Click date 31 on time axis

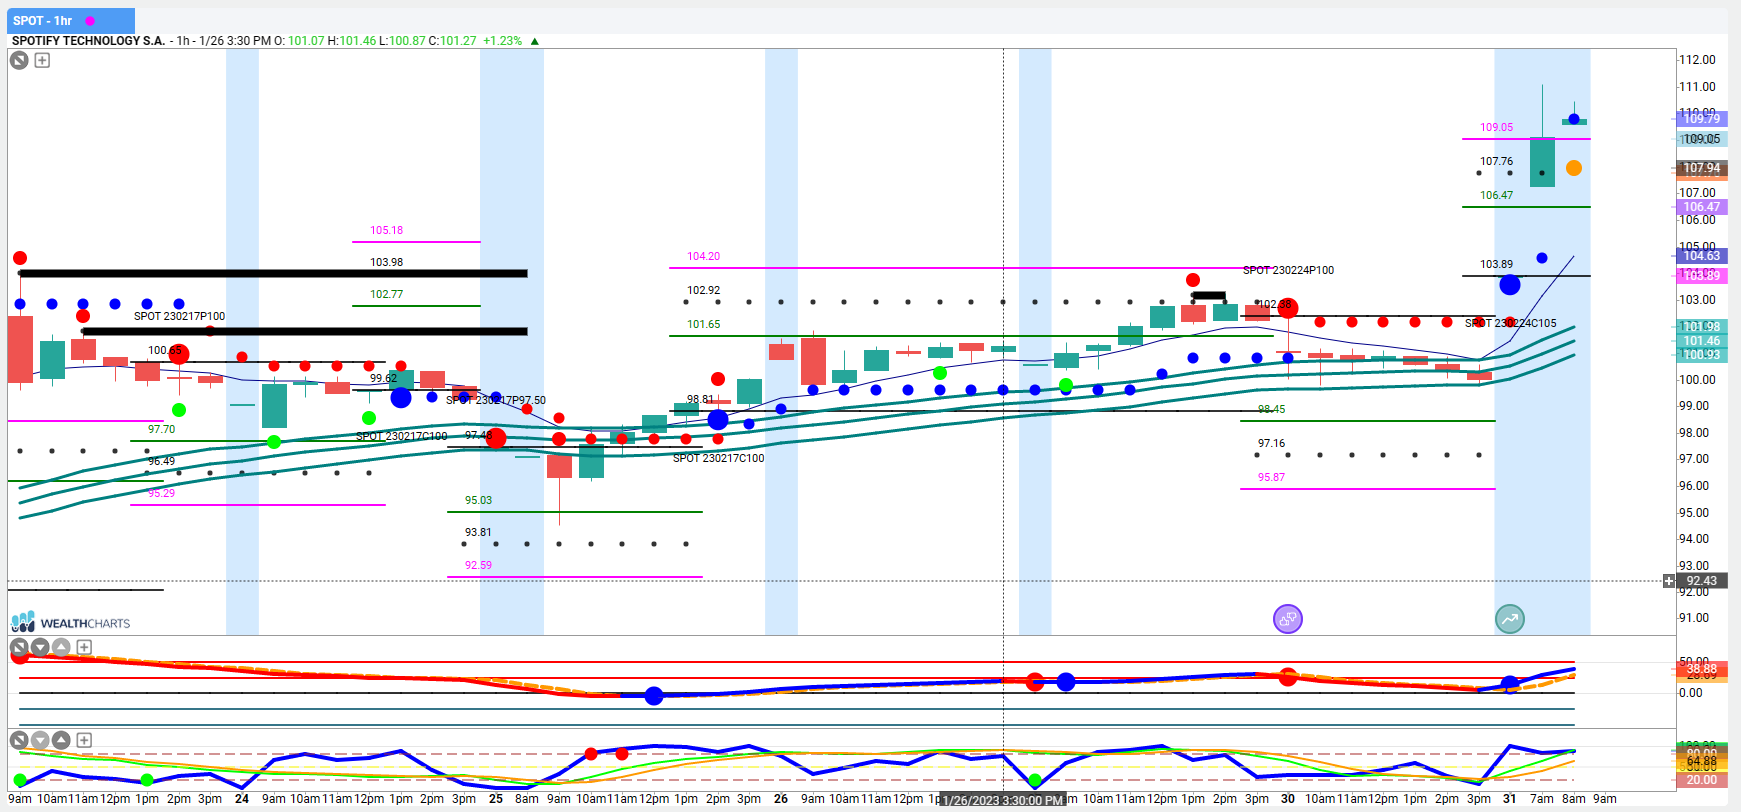click(x=1509, y=799)
